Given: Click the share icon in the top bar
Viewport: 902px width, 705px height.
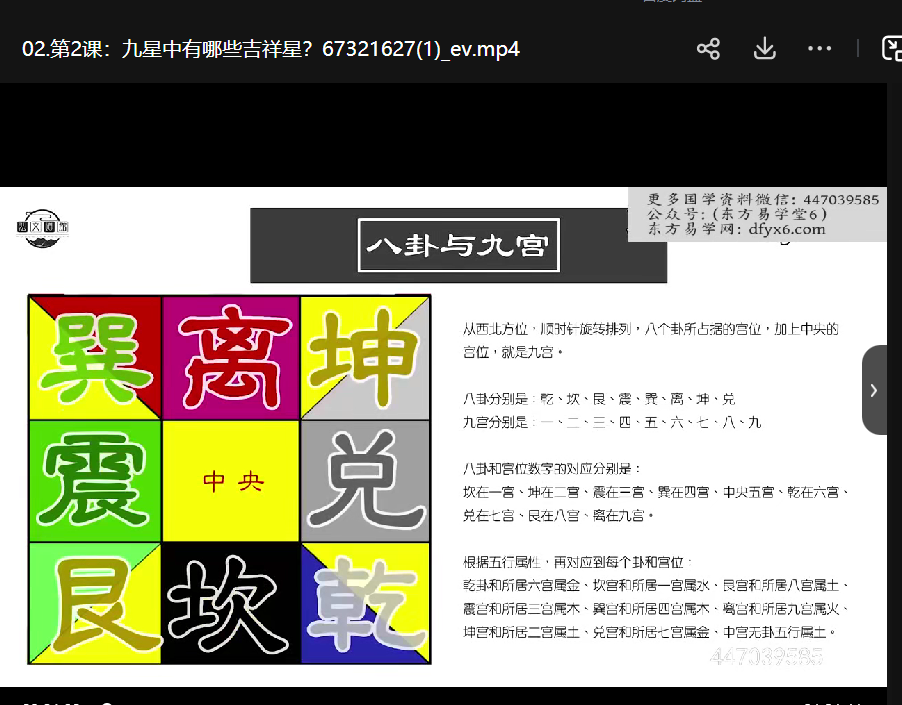Looking at the screenshot, I should point(708,49).
